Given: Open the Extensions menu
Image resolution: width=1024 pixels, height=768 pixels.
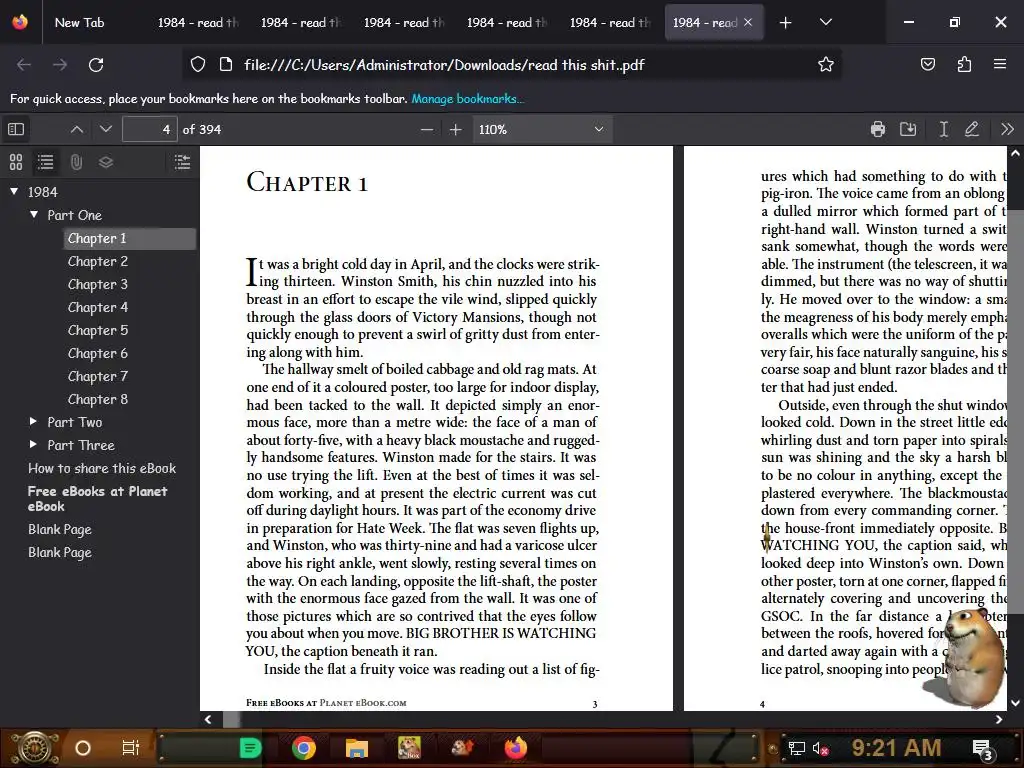Looking at the screenshot, I should point(964,64).
